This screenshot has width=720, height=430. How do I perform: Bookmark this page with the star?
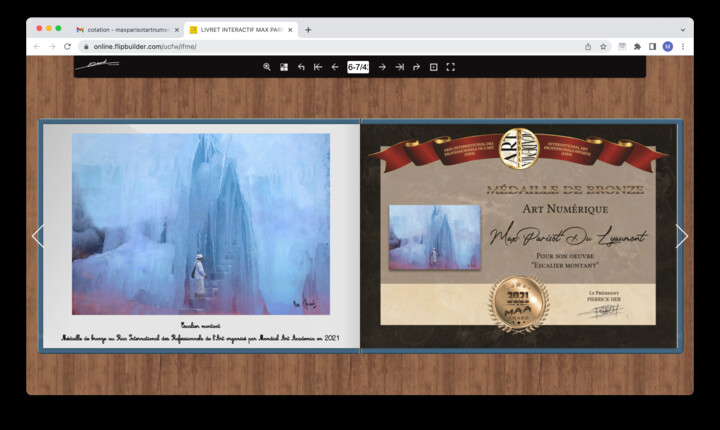pyautogui.click(x=603, y=46)
